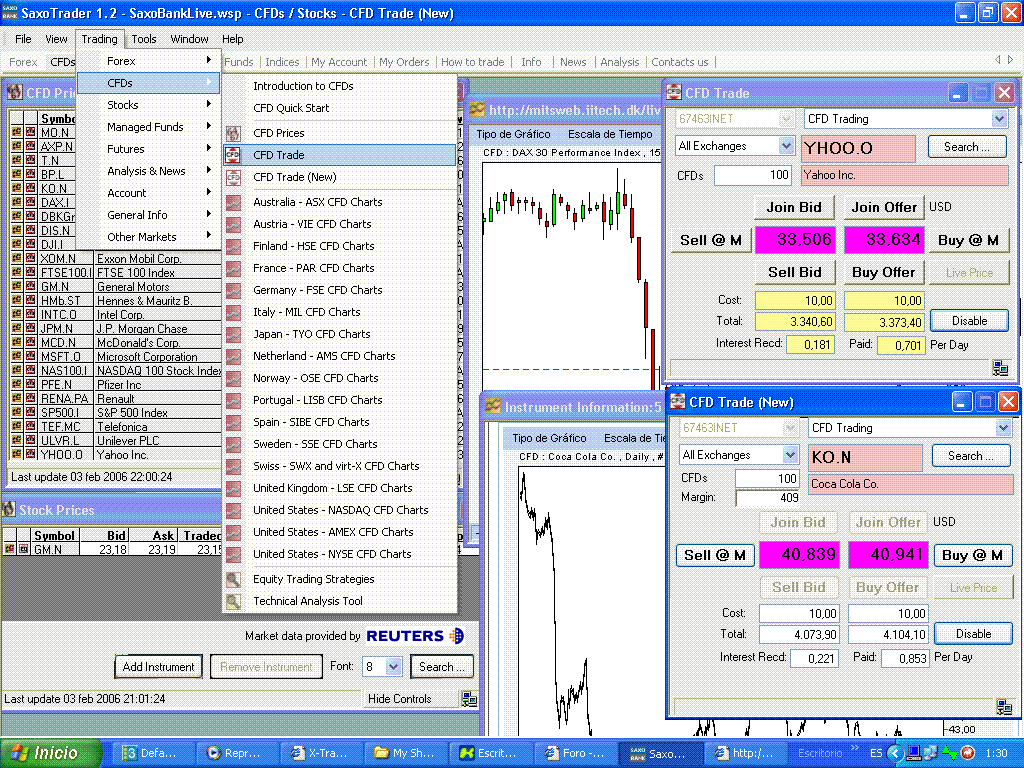This screenshot has width=1024, height=768.
Task: Click the Stock Prices panel title icon
Action: point(8,509)
